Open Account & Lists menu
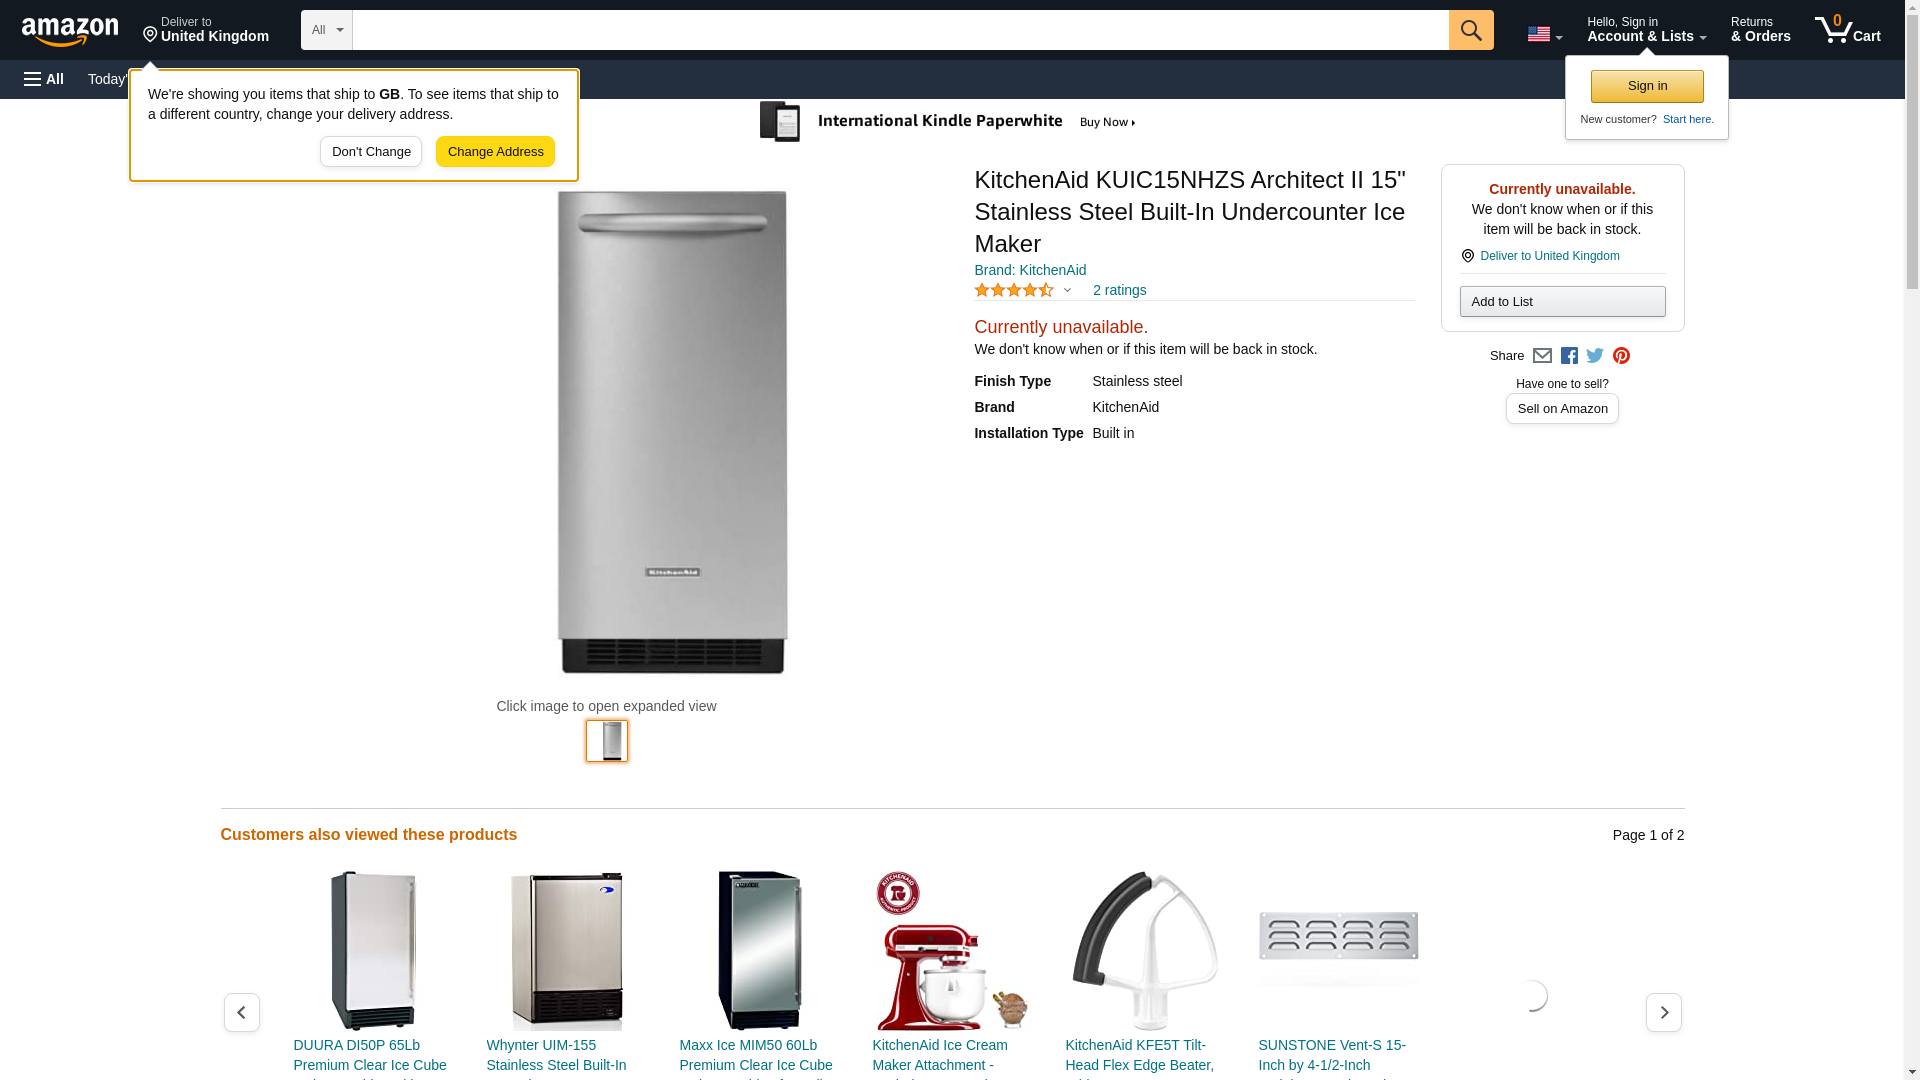 pos(1646,30)
